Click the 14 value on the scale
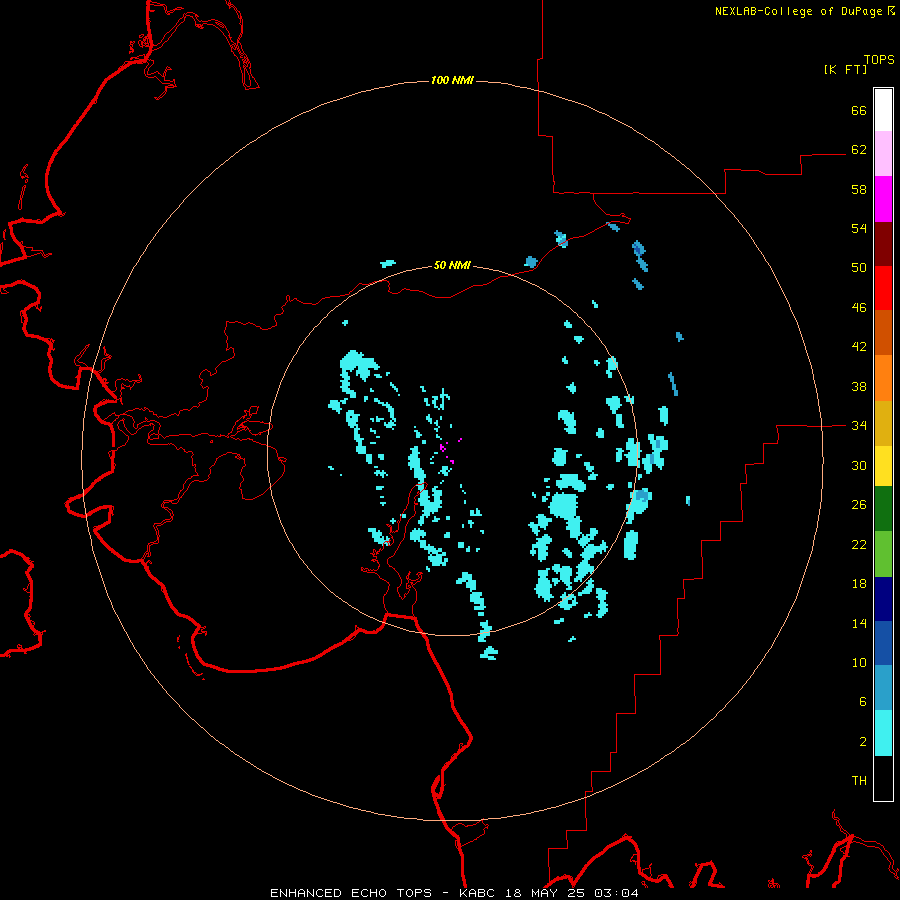 [x=859, y=623]
